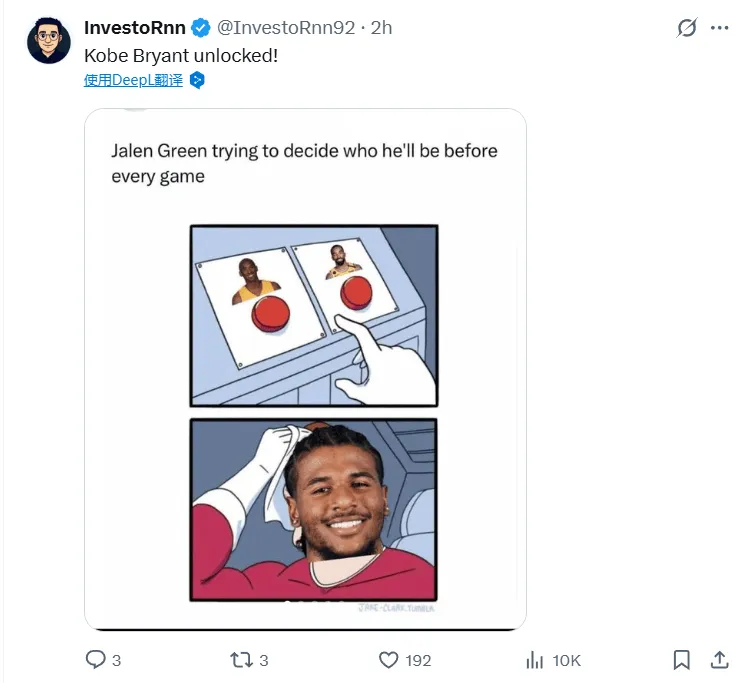
Task: Click the 2h timestamp of the tweet
Action: [381, 28]
